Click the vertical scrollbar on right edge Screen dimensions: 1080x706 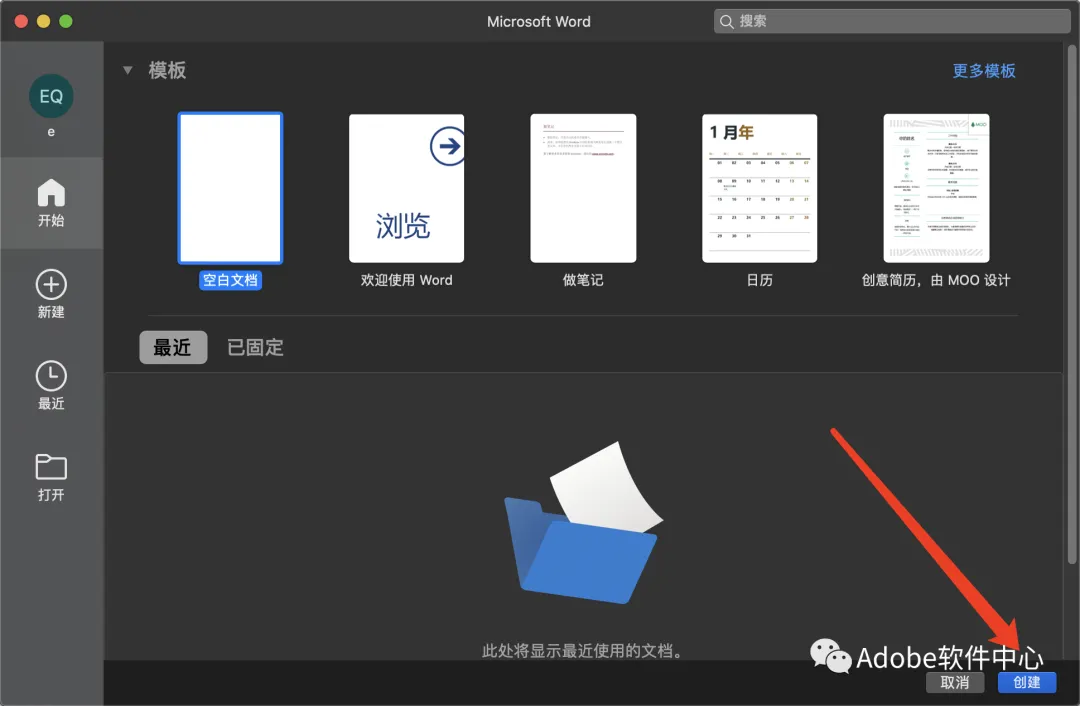(1072, 303)
